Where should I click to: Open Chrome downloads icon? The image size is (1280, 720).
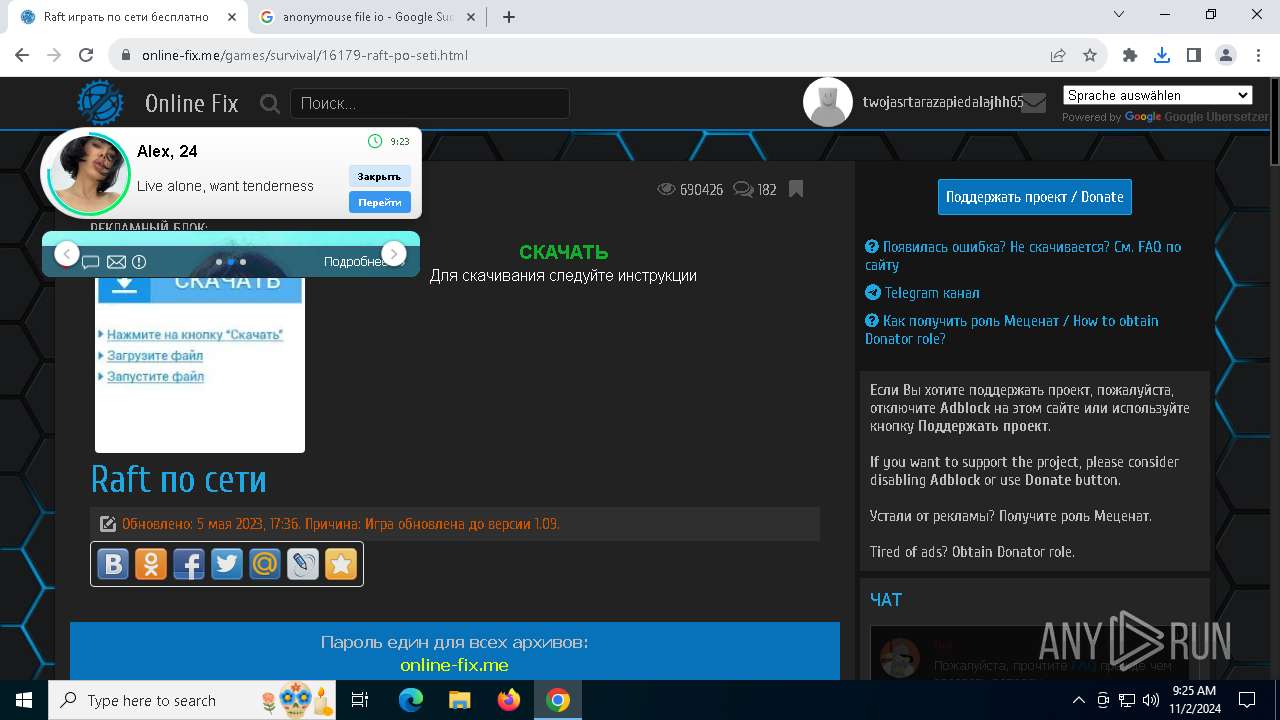point(1162,55)
